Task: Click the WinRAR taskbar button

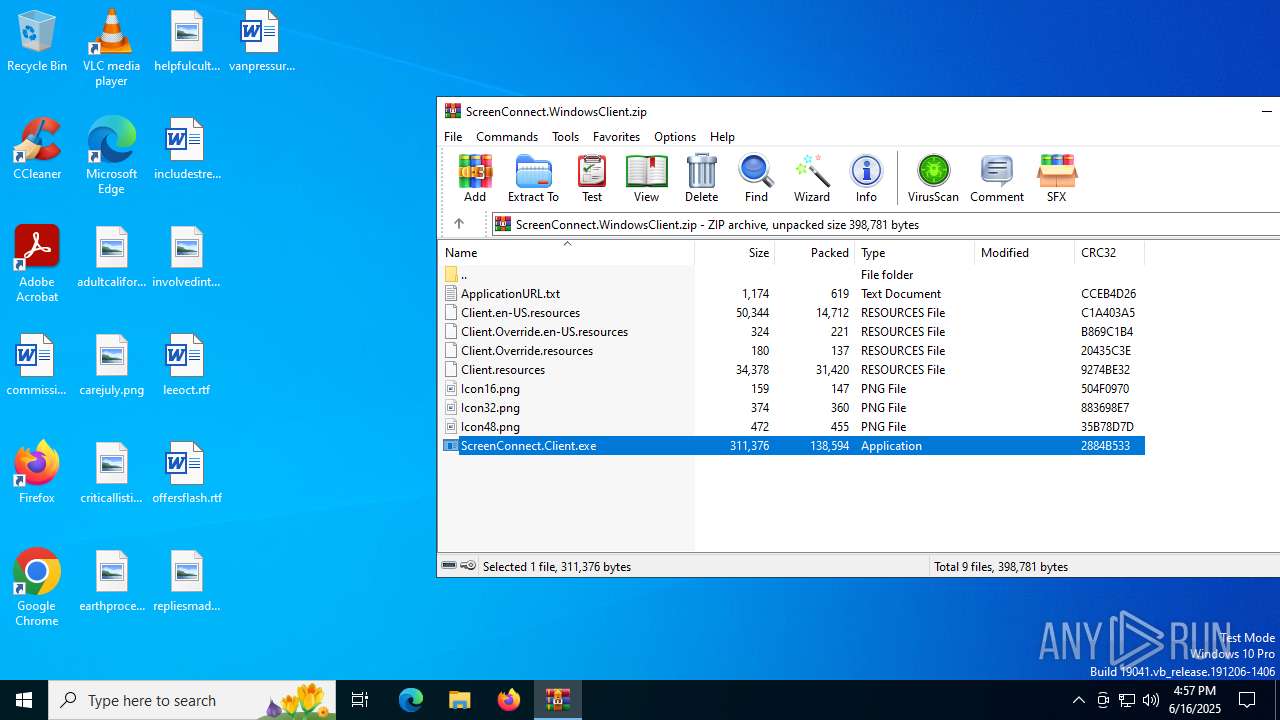Action: click(557, 700)
